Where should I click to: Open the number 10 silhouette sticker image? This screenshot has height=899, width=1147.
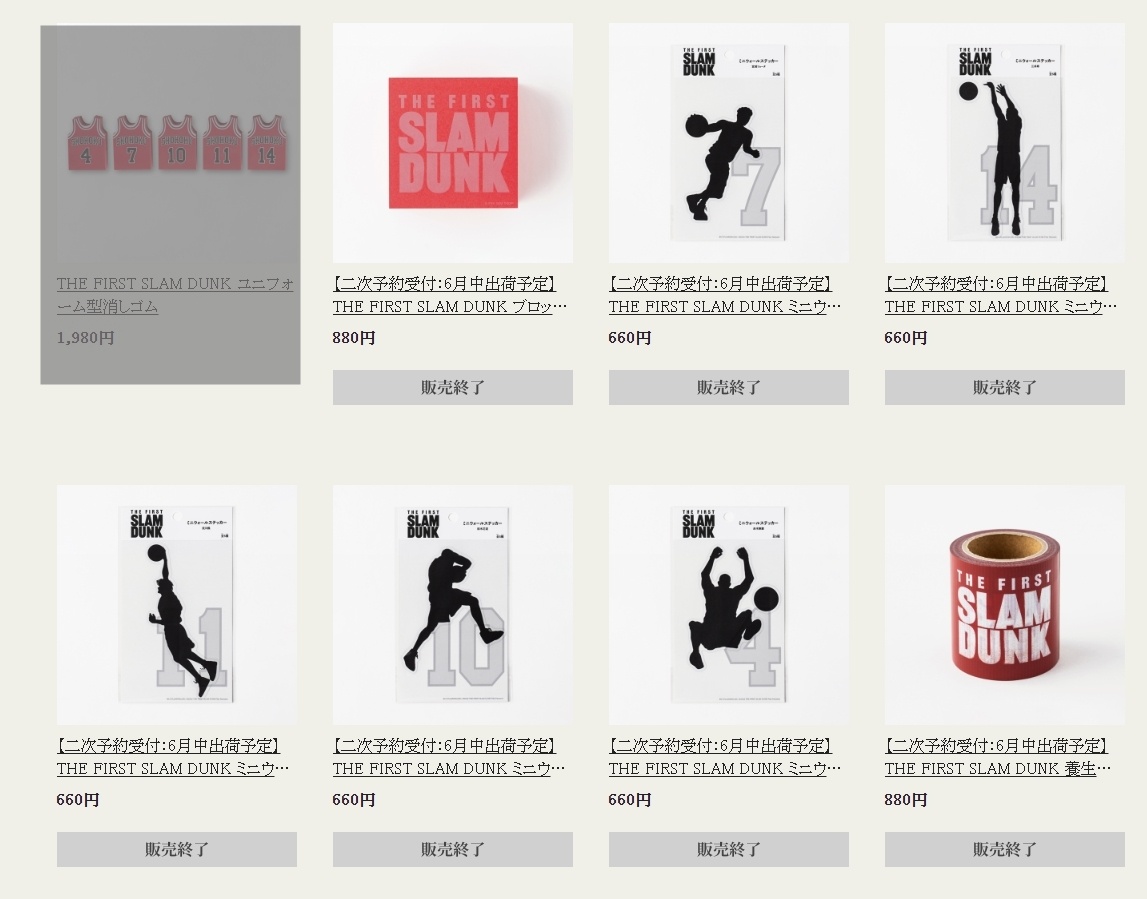coord(453,605)
